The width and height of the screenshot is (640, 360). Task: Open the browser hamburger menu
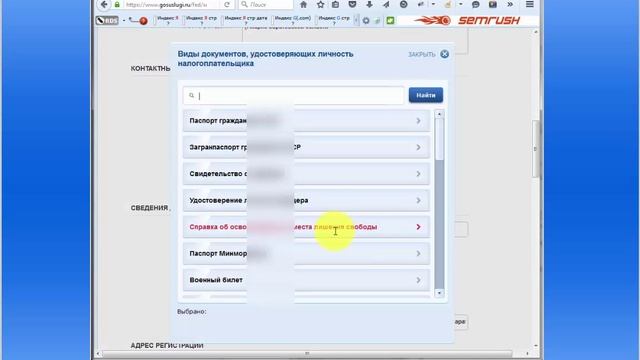click(x=529, y=4)
